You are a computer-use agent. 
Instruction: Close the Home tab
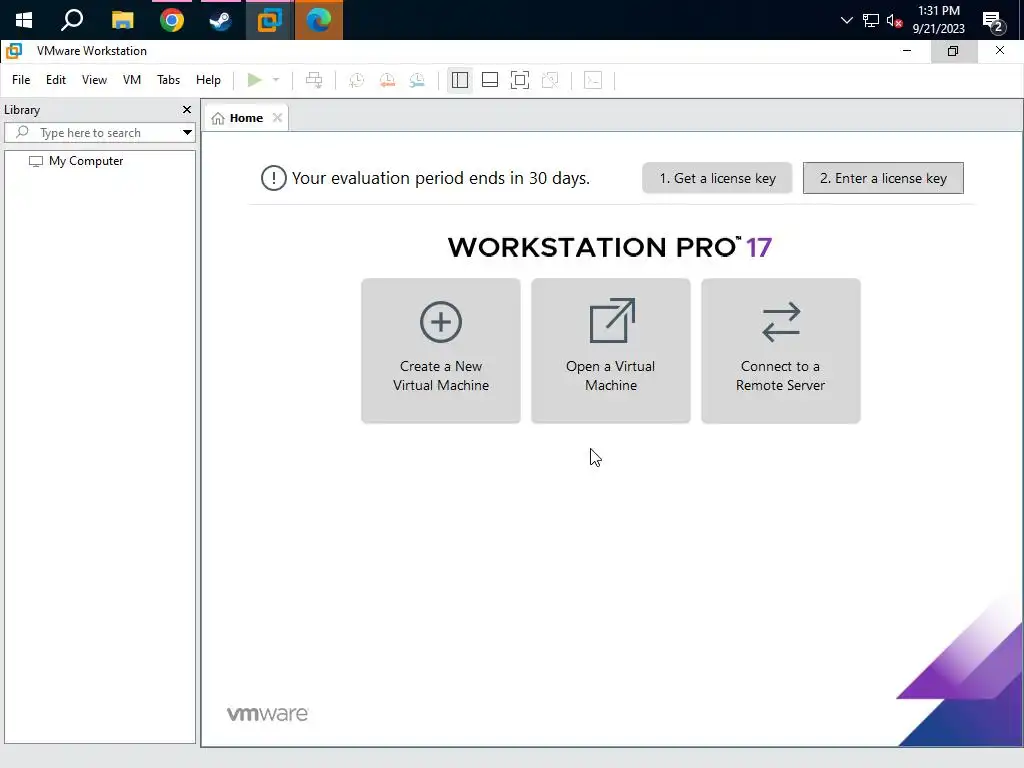point(278,118)
